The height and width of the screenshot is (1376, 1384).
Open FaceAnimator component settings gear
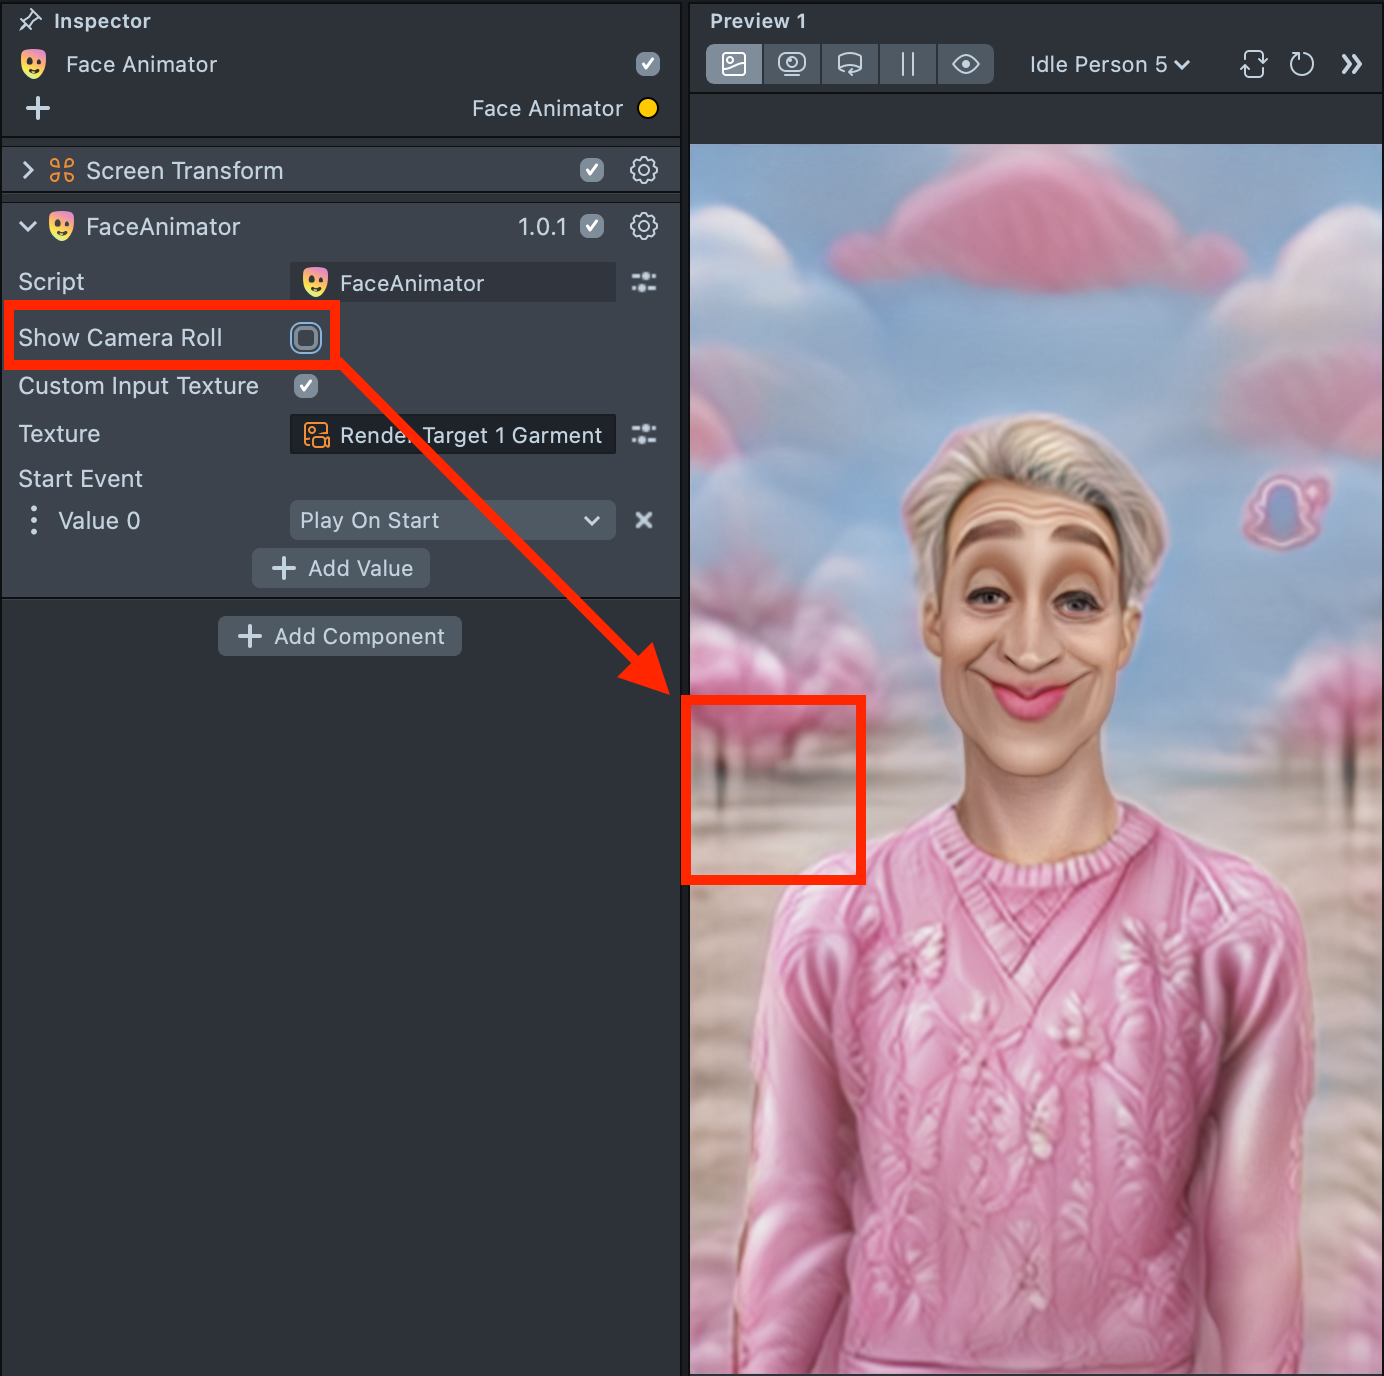pyautogui.click(x=643, y=226)
